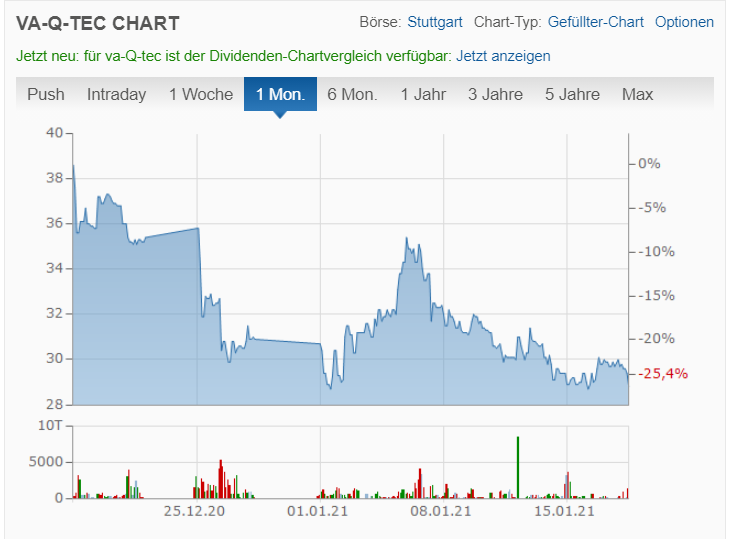The height and width of the screenshot is (539, 731).
Task: Change exchange via the Stuttgart link
Action: coord(434,22)
